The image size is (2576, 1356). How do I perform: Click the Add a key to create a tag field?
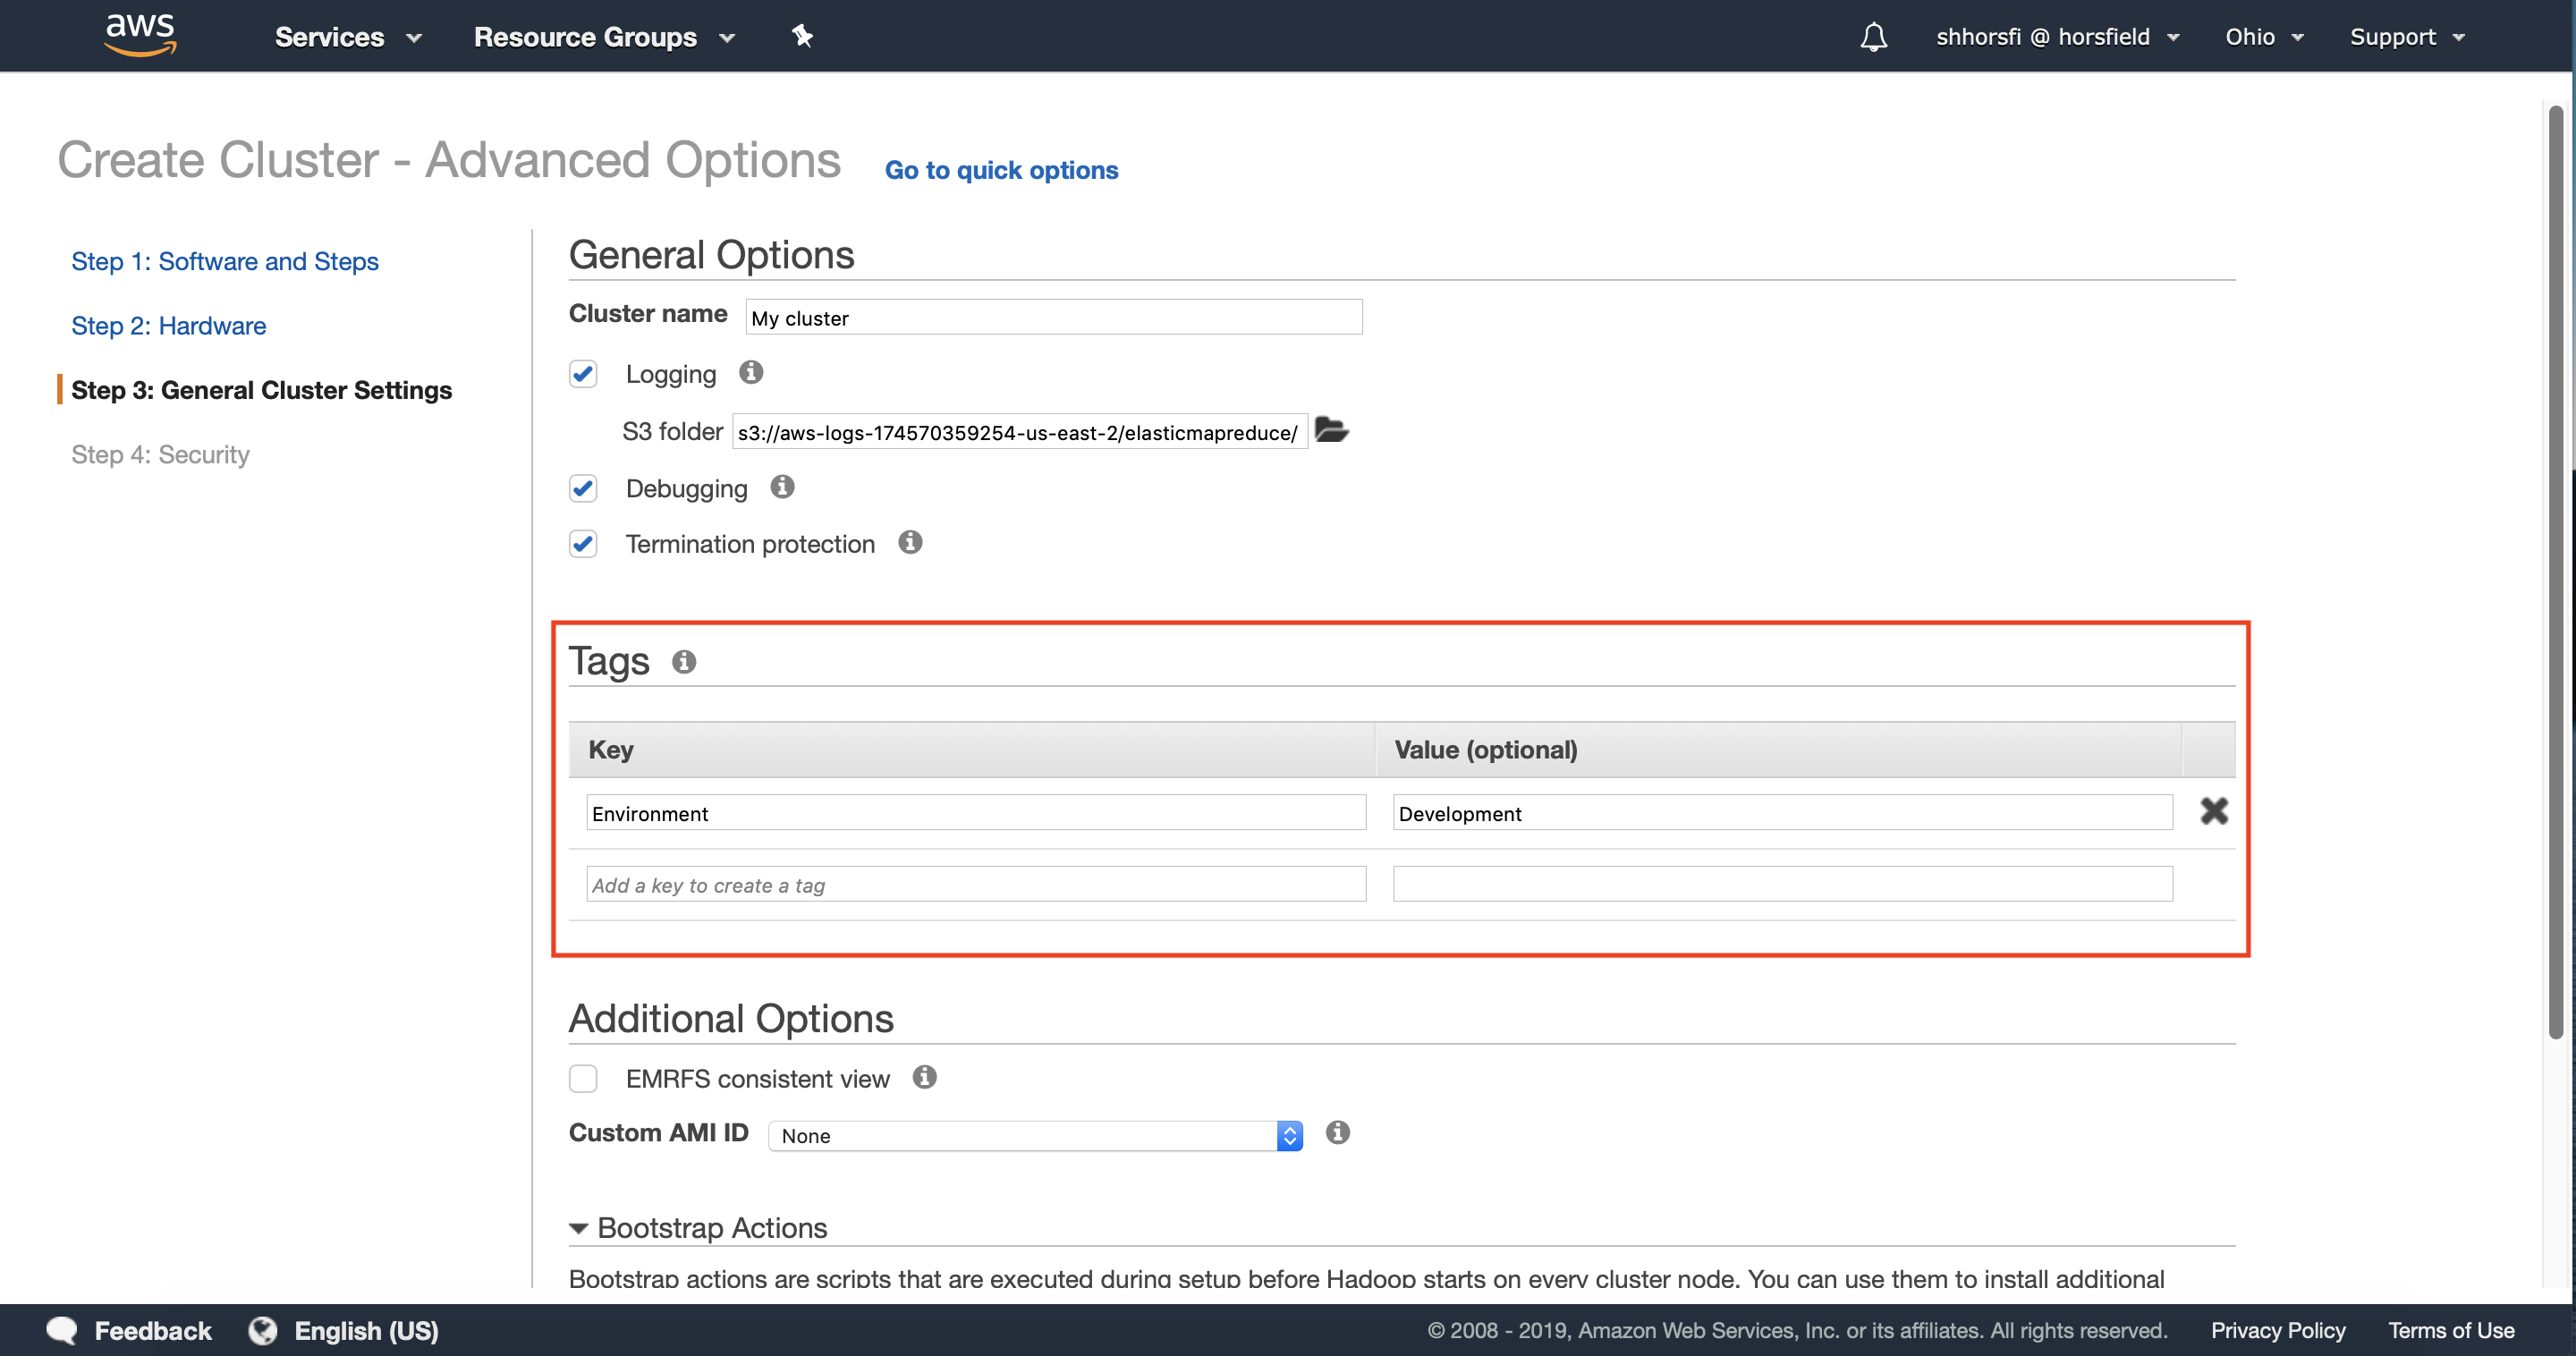coord(975,885)
